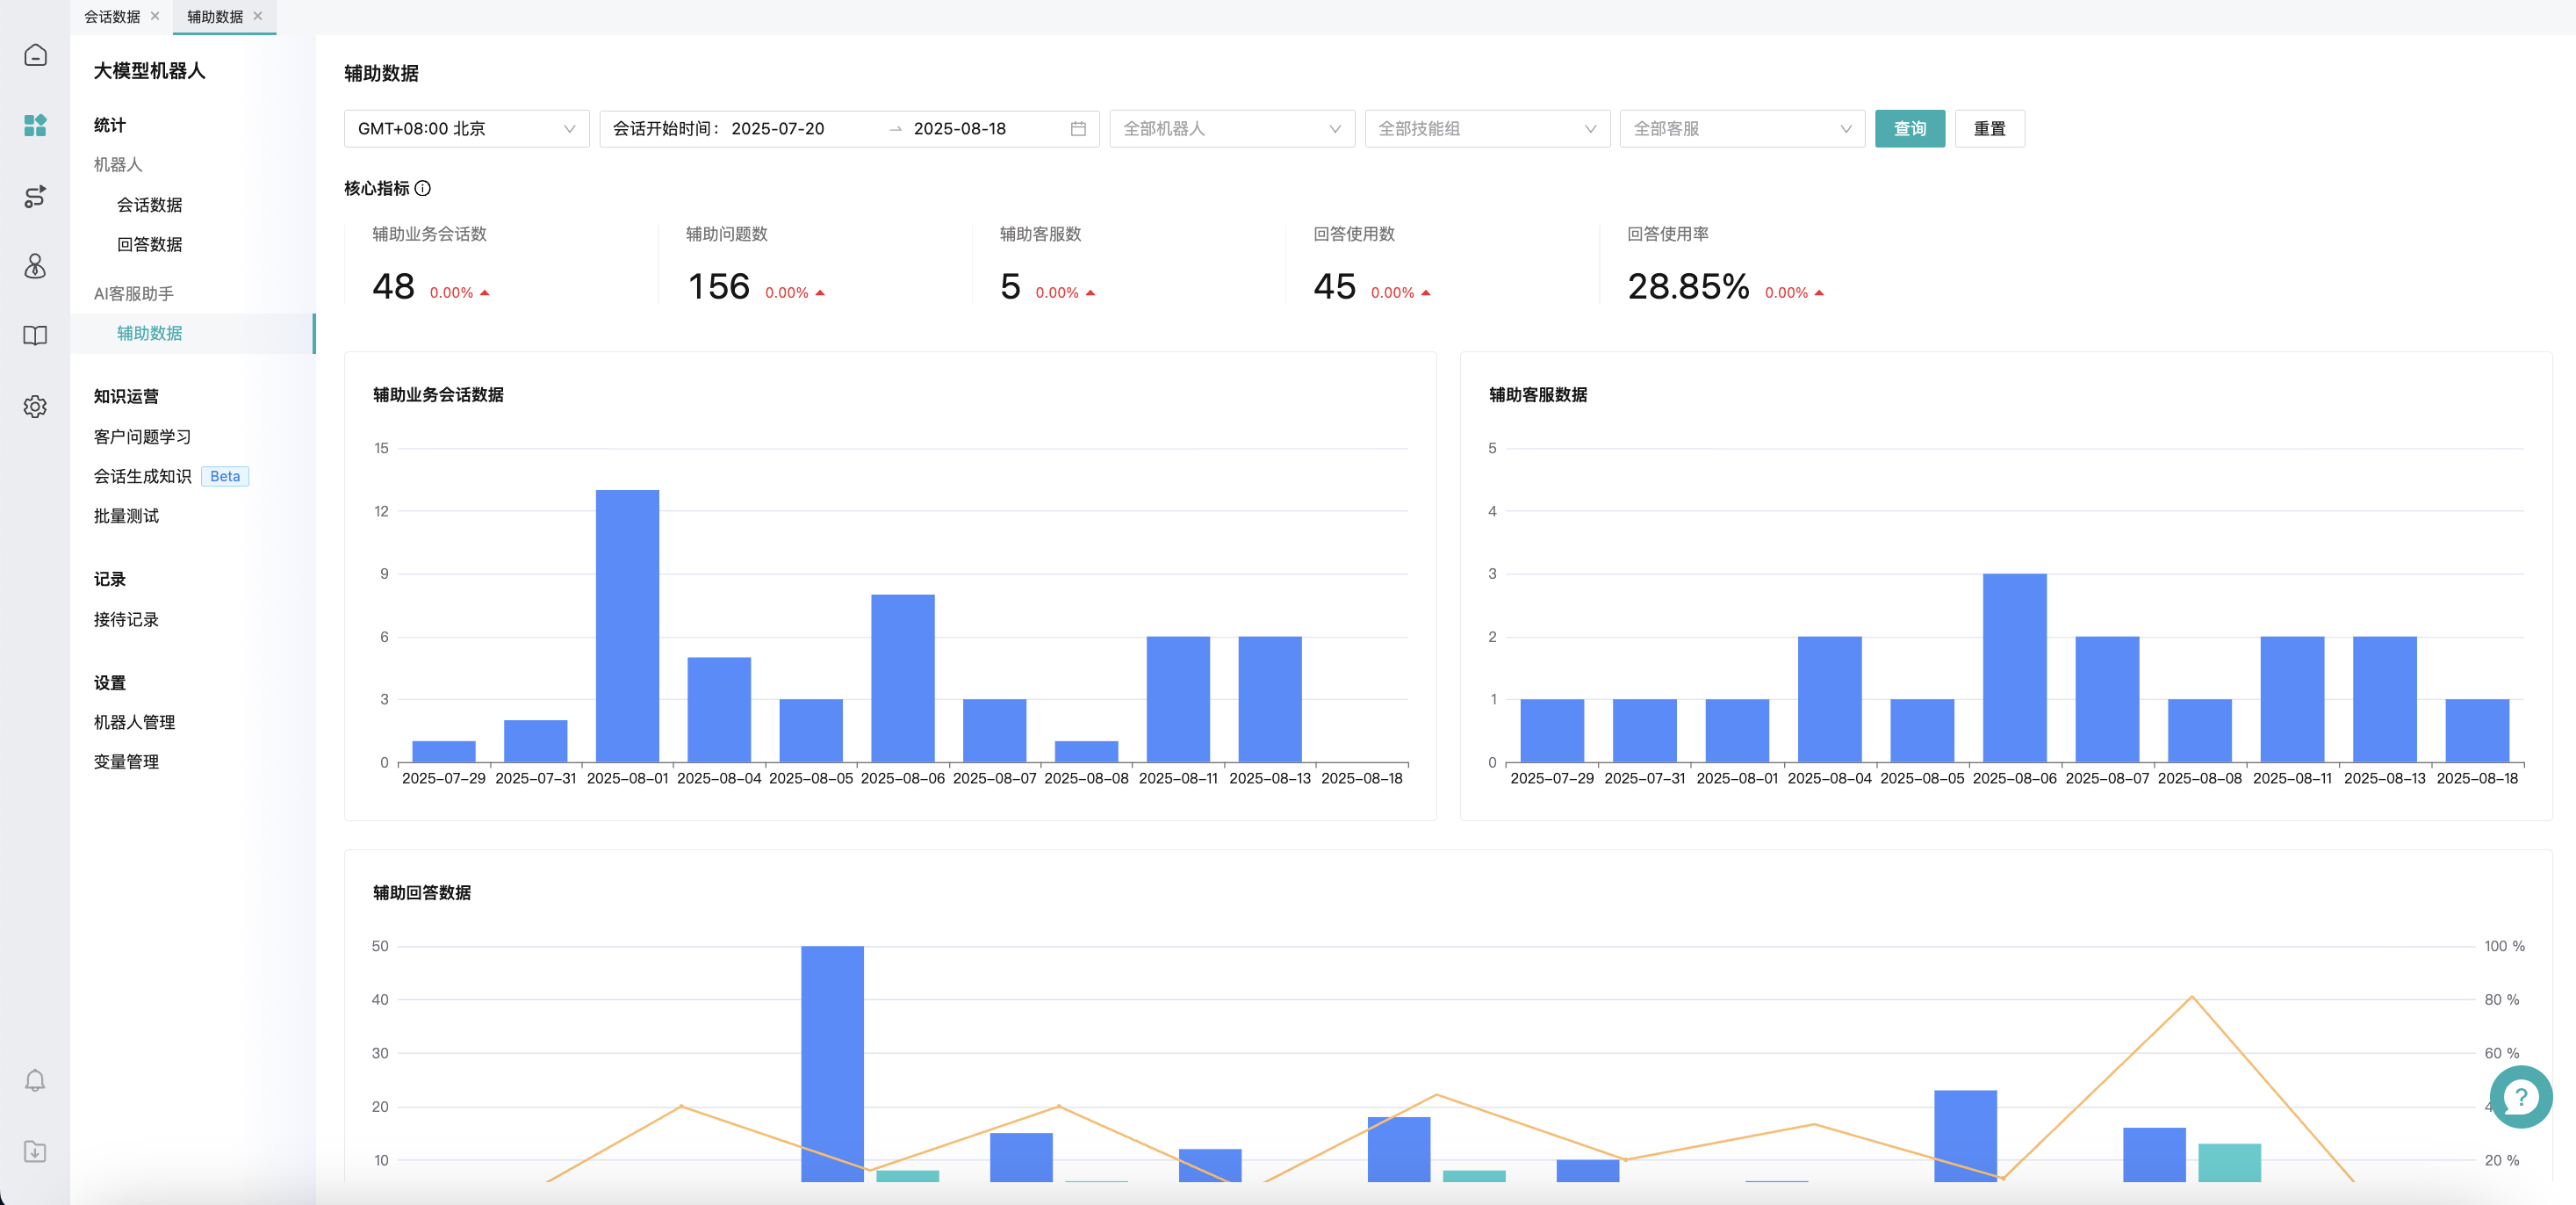
Task: Click the 辅助客服数 value 5
Action: coord(1010,287)
